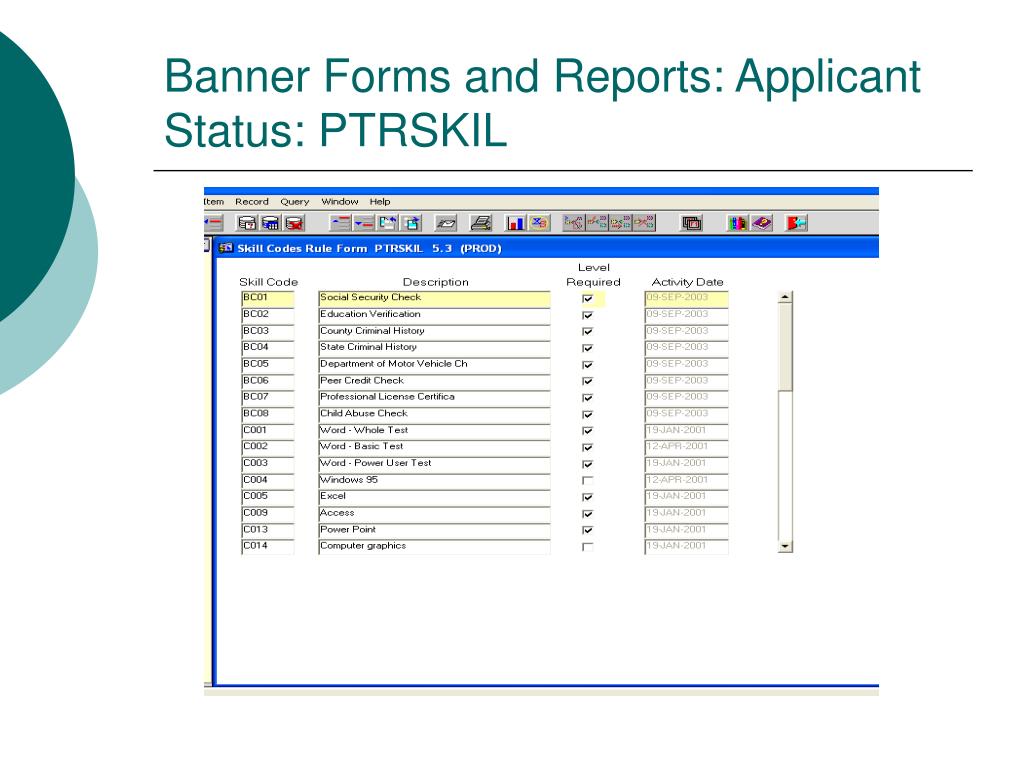Click the C001 skill code field
The image size is (1024, 768).
pos(268,431)
